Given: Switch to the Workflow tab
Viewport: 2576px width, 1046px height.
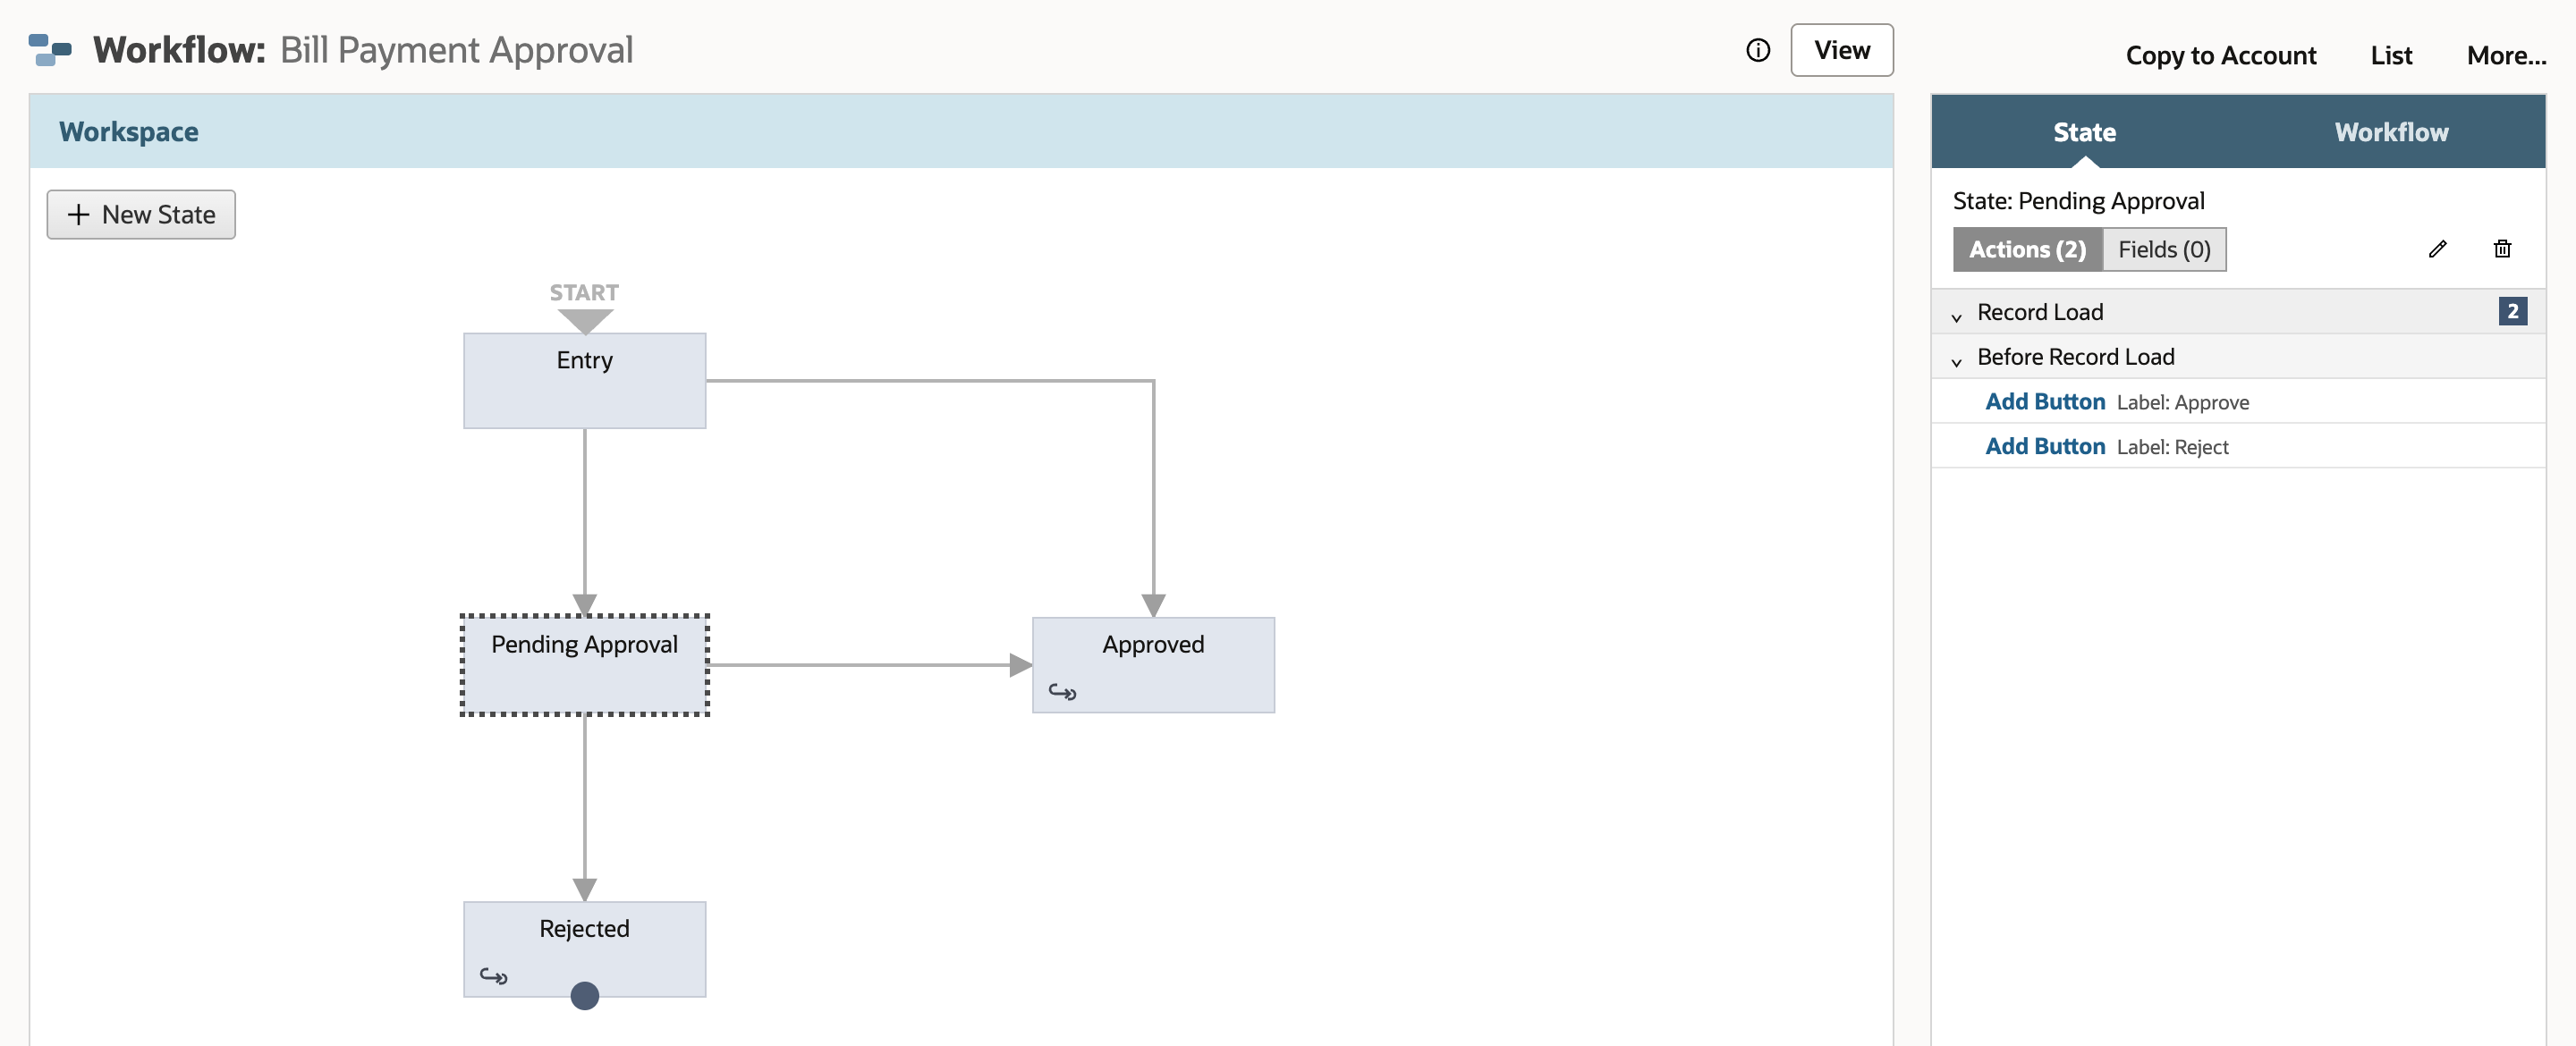Looking at the screenshot, I should (x=2391, y=132).
